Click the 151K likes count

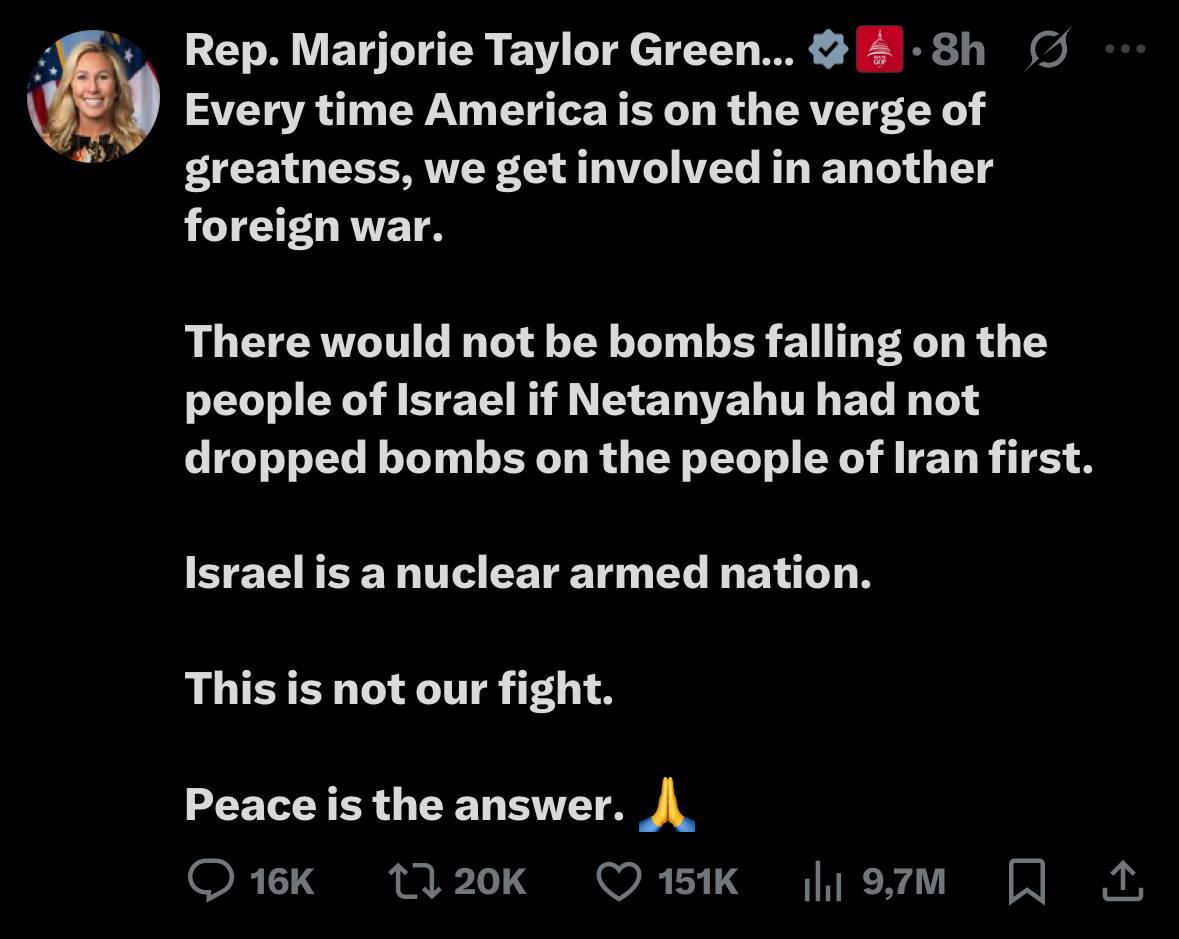[x=698, y=881]
